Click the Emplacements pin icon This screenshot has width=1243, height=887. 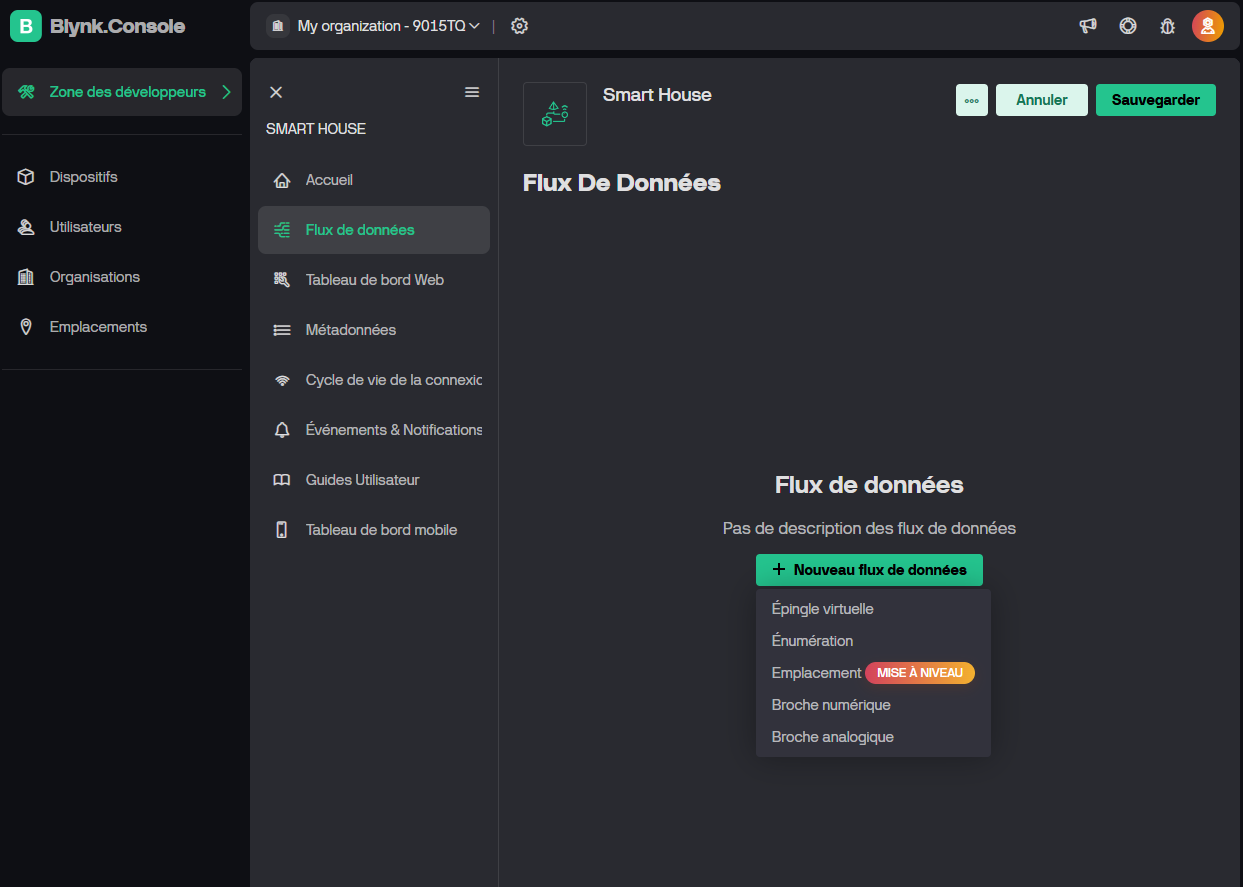[26, 327]
